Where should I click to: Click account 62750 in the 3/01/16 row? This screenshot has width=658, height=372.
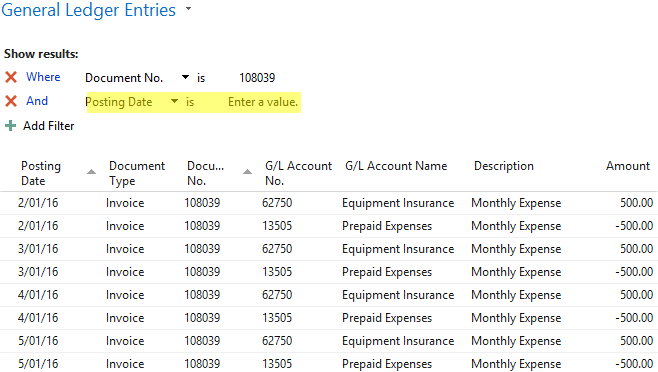277,249
